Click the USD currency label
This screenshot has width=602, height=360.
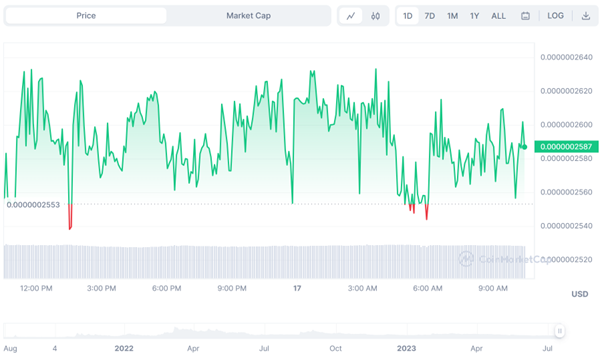(x=580, y=294)
